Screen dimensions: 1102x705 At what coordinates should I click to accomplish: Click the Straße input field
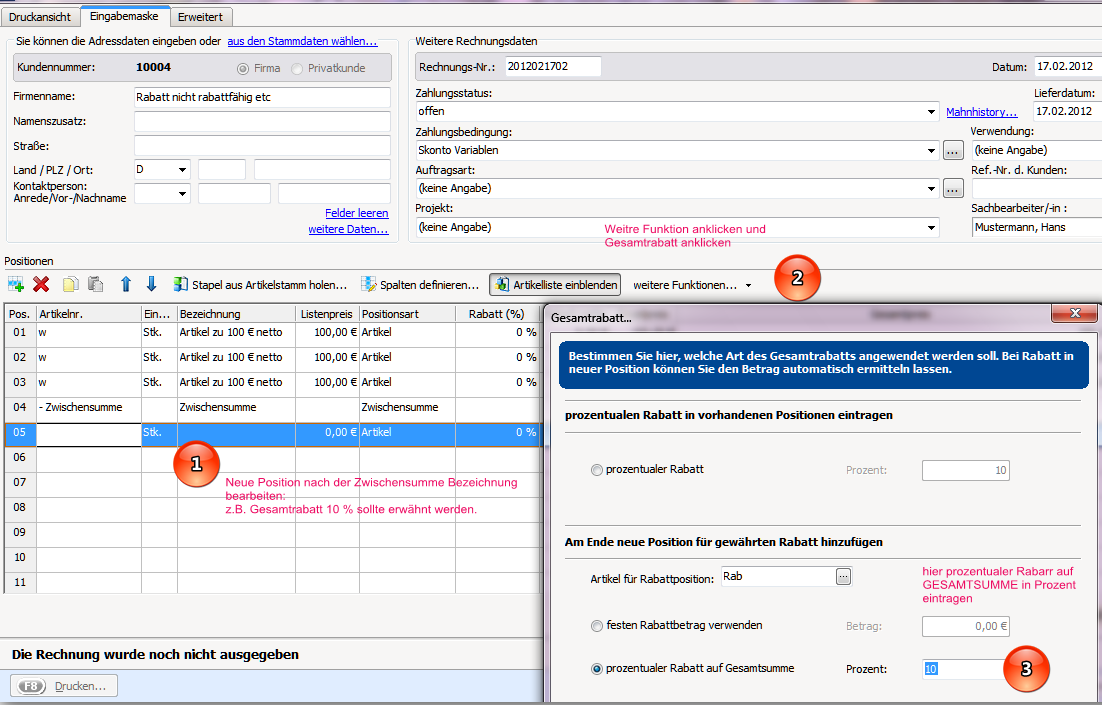coord(262,146)
